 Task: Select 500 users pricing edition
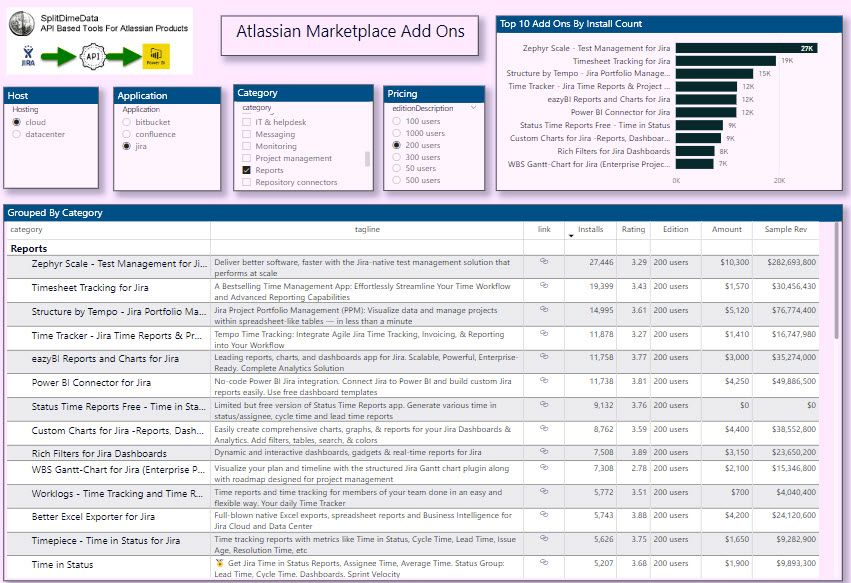[396, 180]
